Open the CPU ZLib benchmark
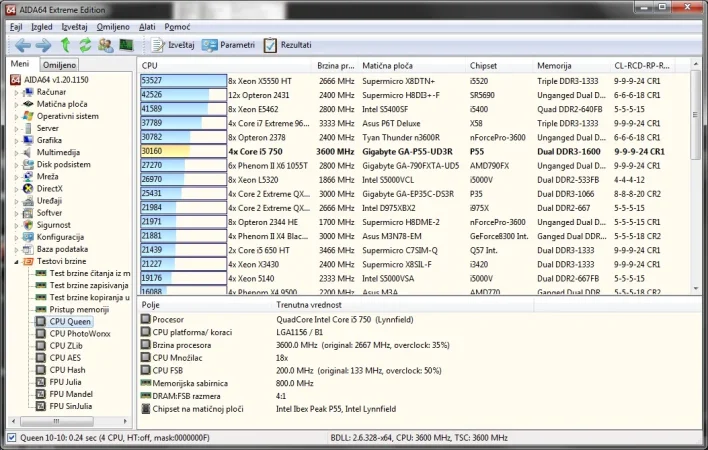 66,346
